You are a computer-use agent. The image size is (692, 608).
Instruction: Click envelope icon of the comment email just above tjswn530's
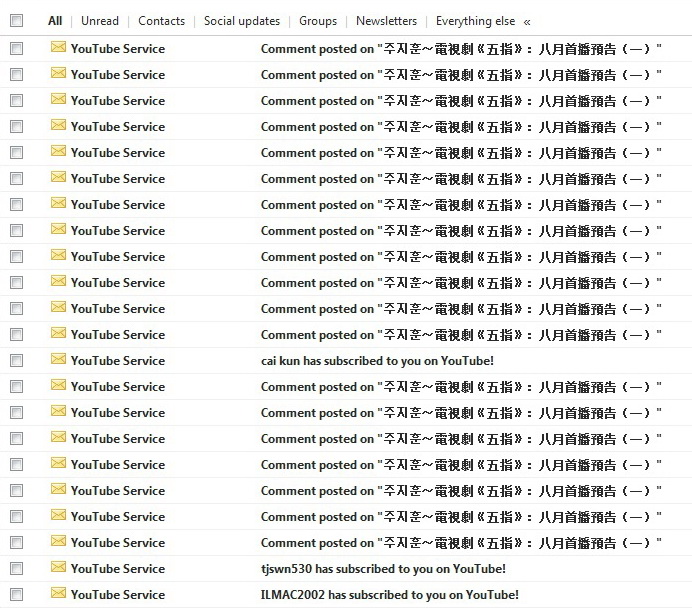(x=58, y=541)
